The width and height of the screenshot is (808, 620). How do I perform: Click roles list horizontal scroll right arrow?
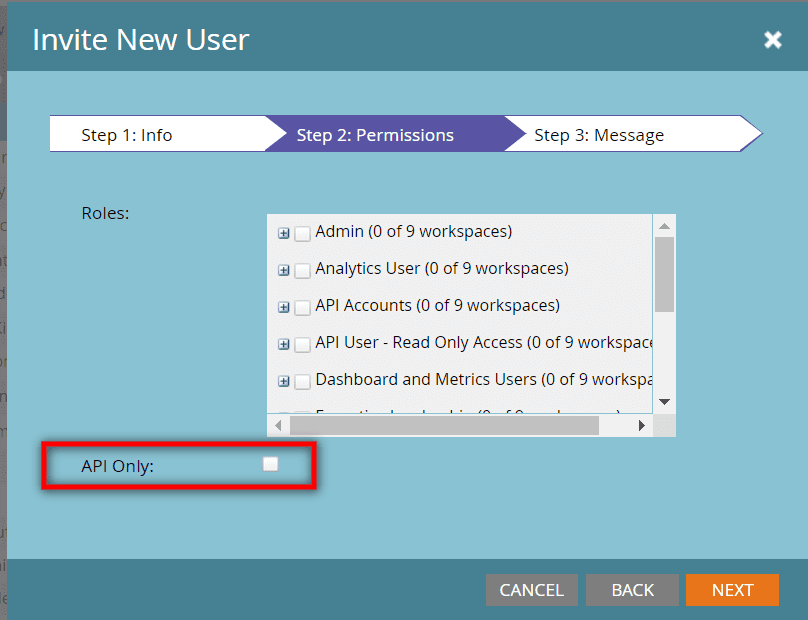click(642, 426)
